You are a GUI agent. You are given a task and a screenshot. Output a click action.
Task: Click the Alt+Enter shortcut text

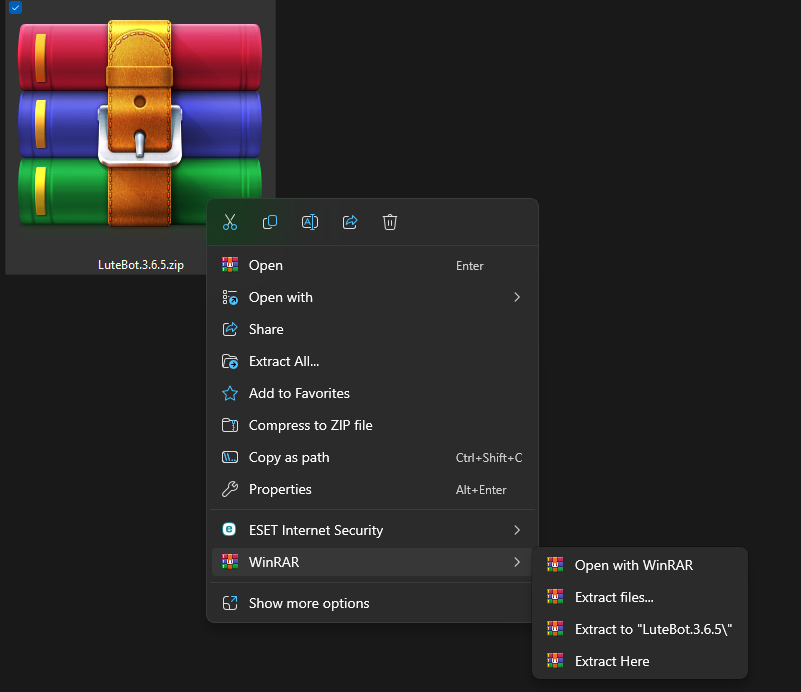pos(481,490)
